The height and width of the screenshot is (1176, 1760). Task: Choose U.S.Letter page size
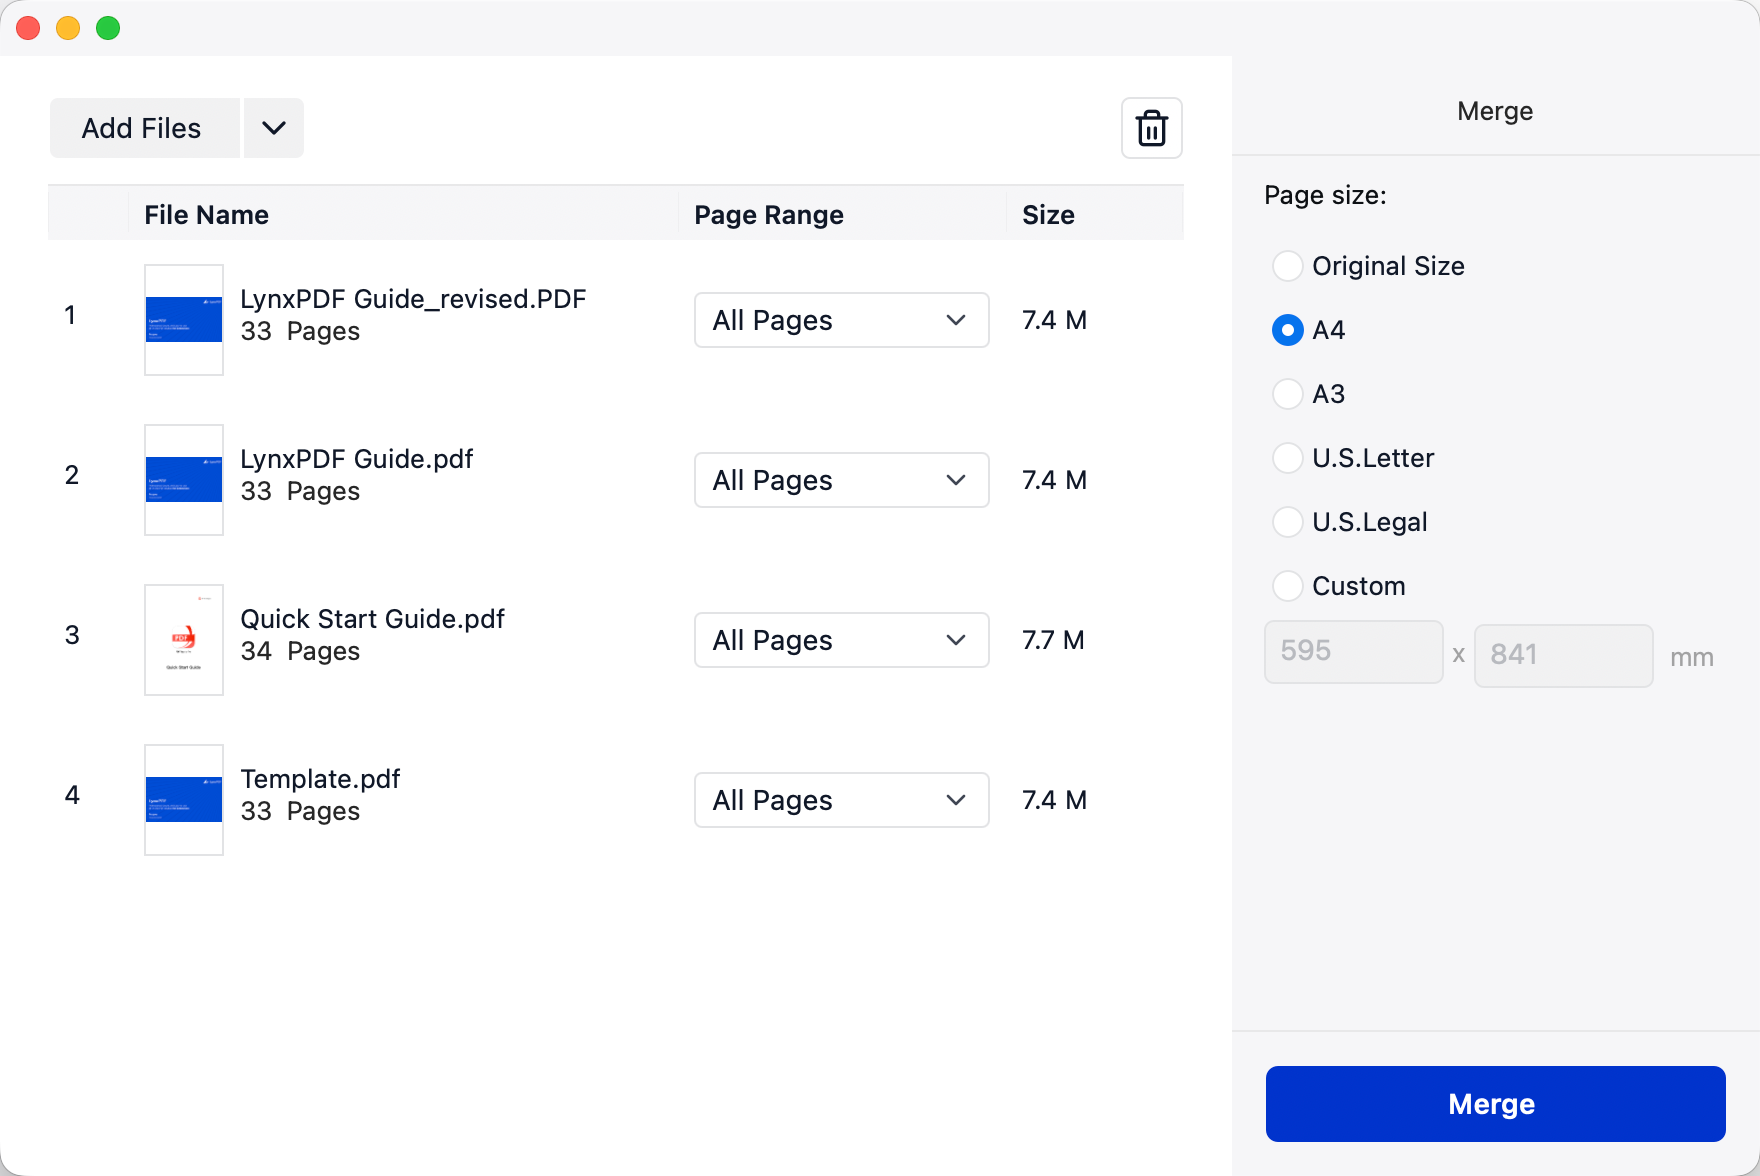pos(1287,458)
